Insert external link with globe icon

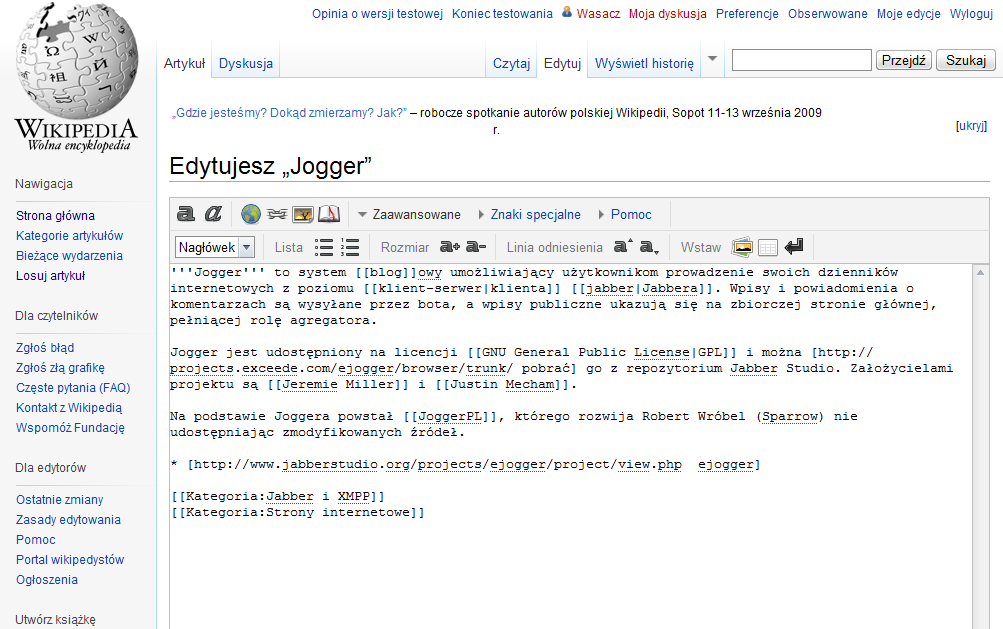pos(251,214)
